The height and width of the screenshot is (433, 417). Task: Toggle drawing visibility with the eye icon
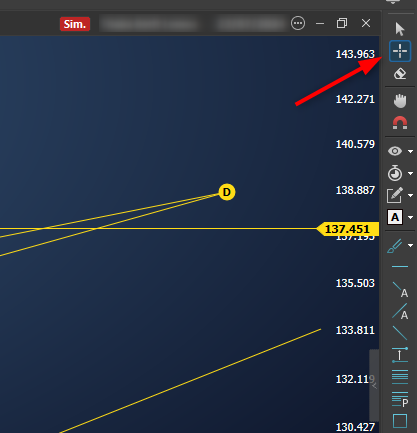[x=395, y=151]
